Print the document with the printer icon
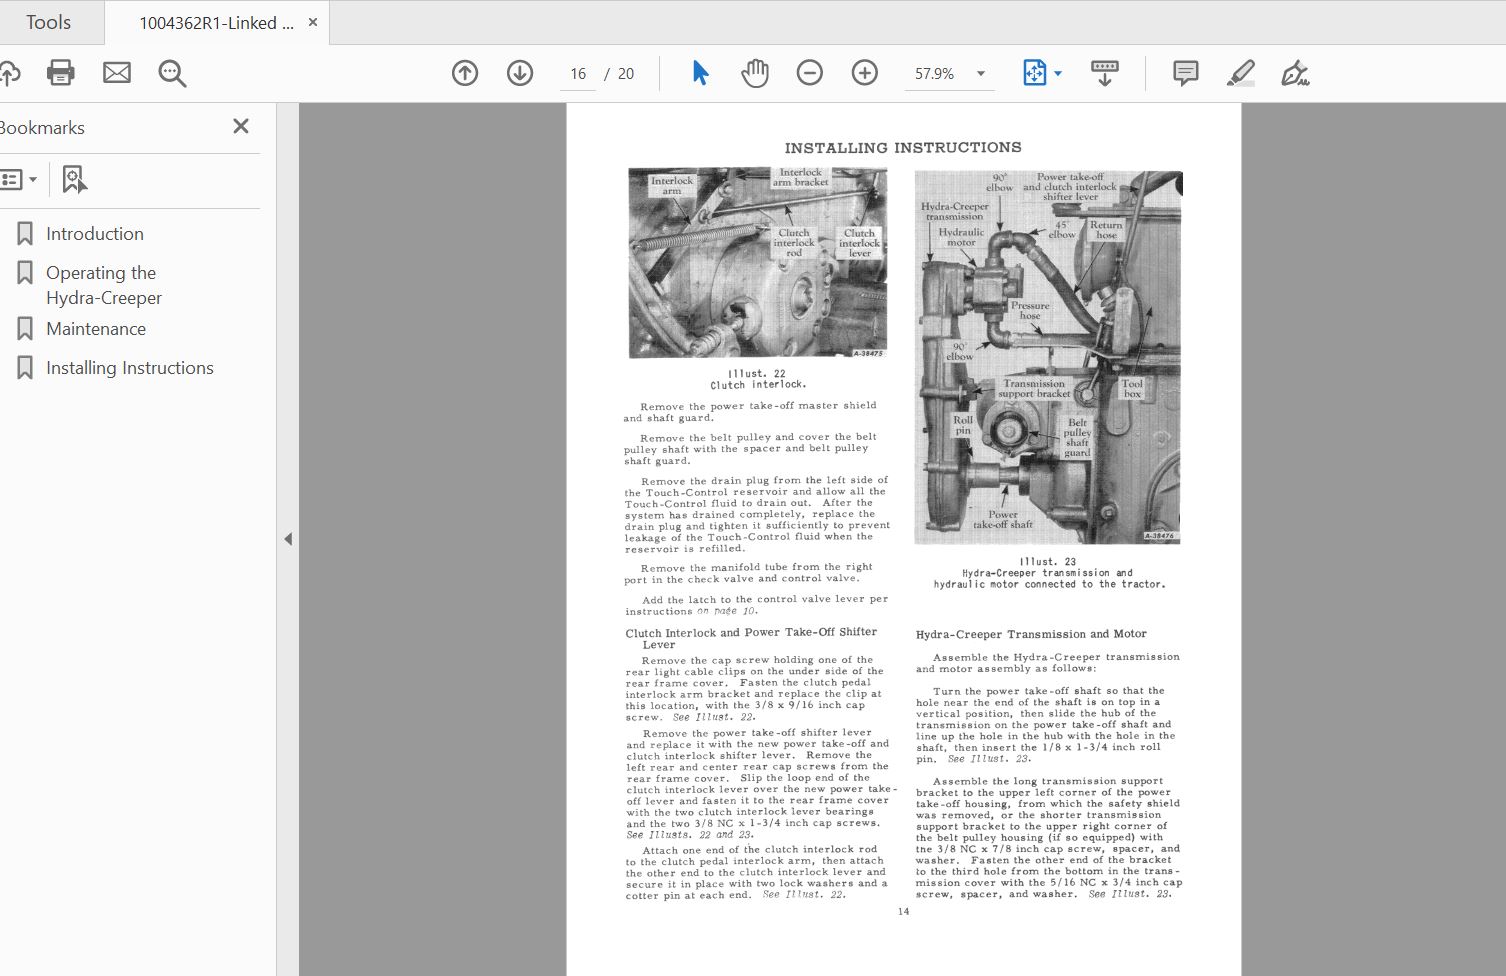 [61, 73]
